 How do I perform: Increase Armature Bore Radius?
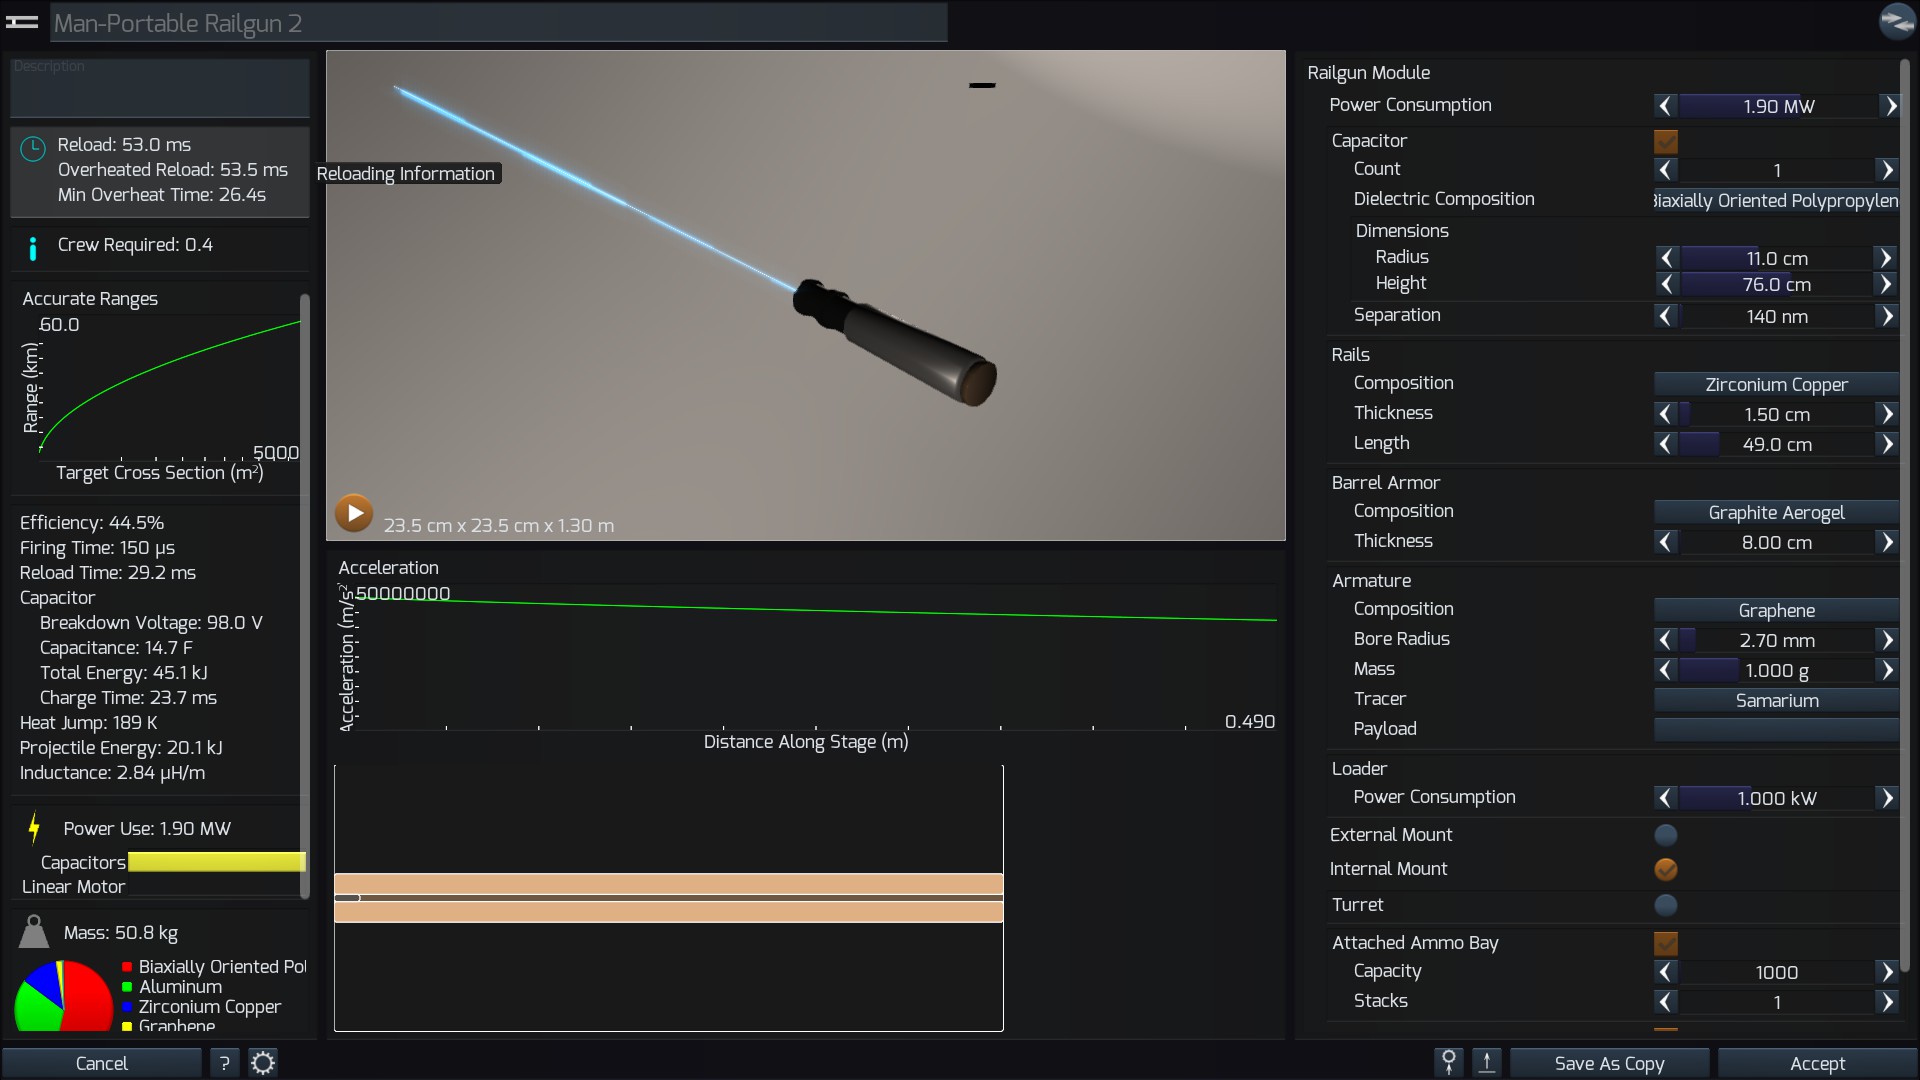click(x=1886, y=640)
